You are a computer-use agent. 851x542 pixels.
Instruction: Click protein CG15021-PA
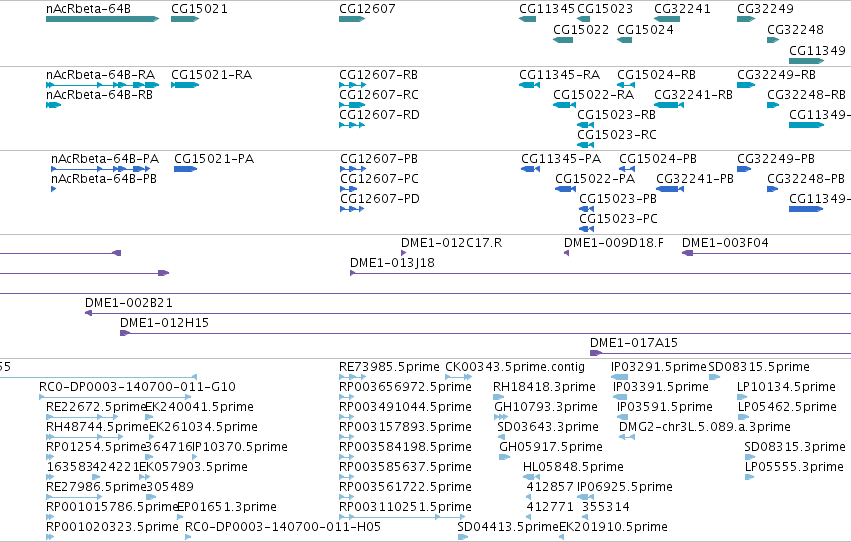pos(214,159)
